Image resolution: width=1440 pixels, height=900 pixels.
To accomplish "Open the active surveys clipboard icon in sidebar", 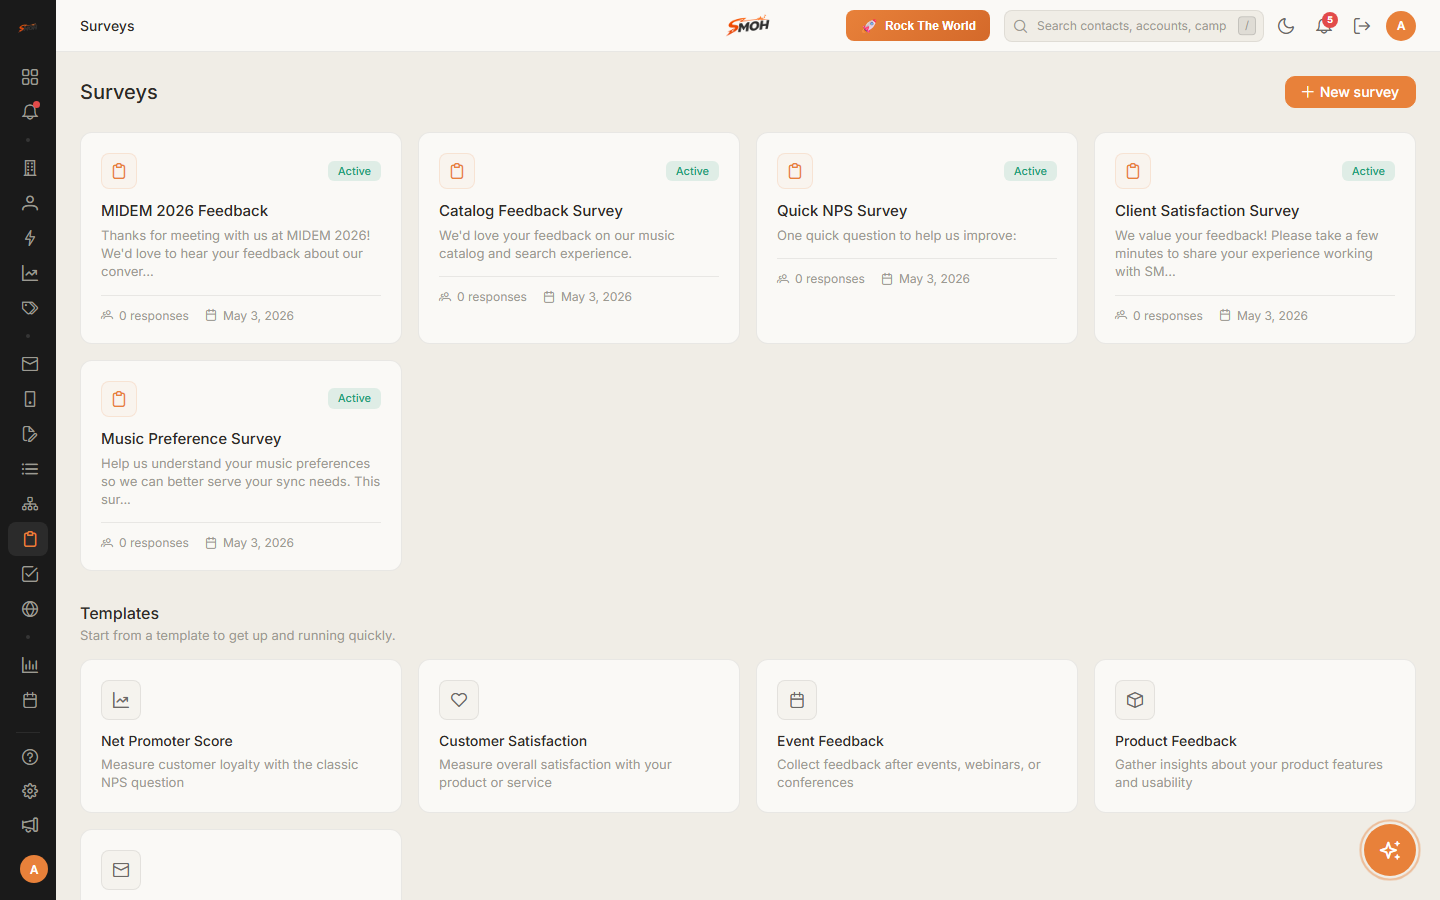I will click(x=28, y=539).
